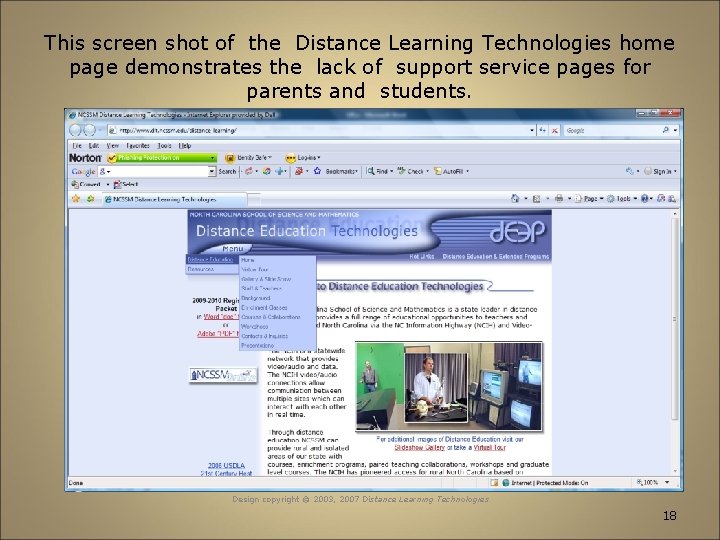Open the File menu

tap(77, 146)
